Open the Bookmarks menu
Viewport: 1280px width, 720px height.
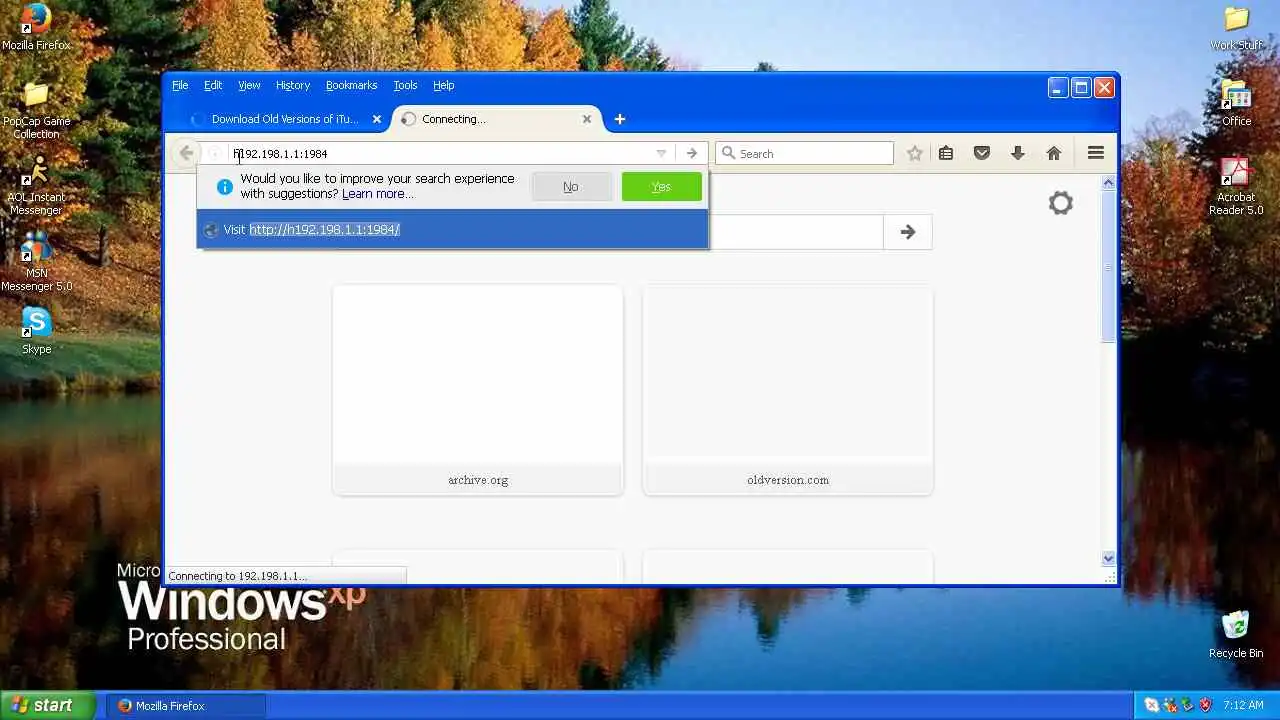[351, 85]
